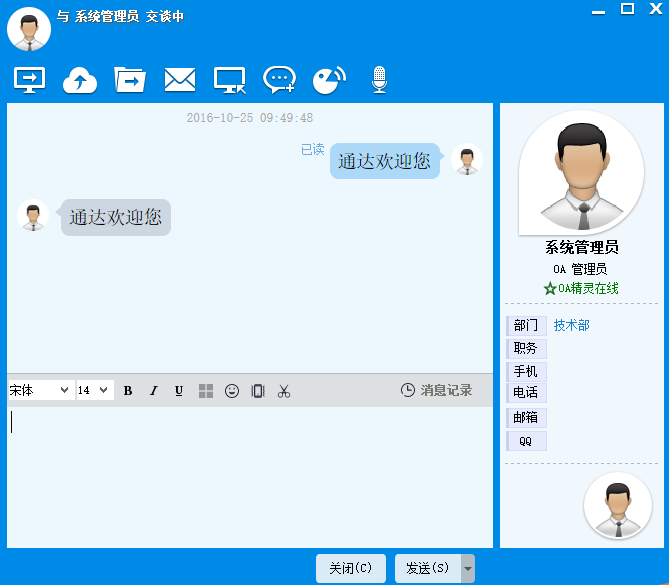
Task: Click the window shake icon
Action: click(258, 391)
